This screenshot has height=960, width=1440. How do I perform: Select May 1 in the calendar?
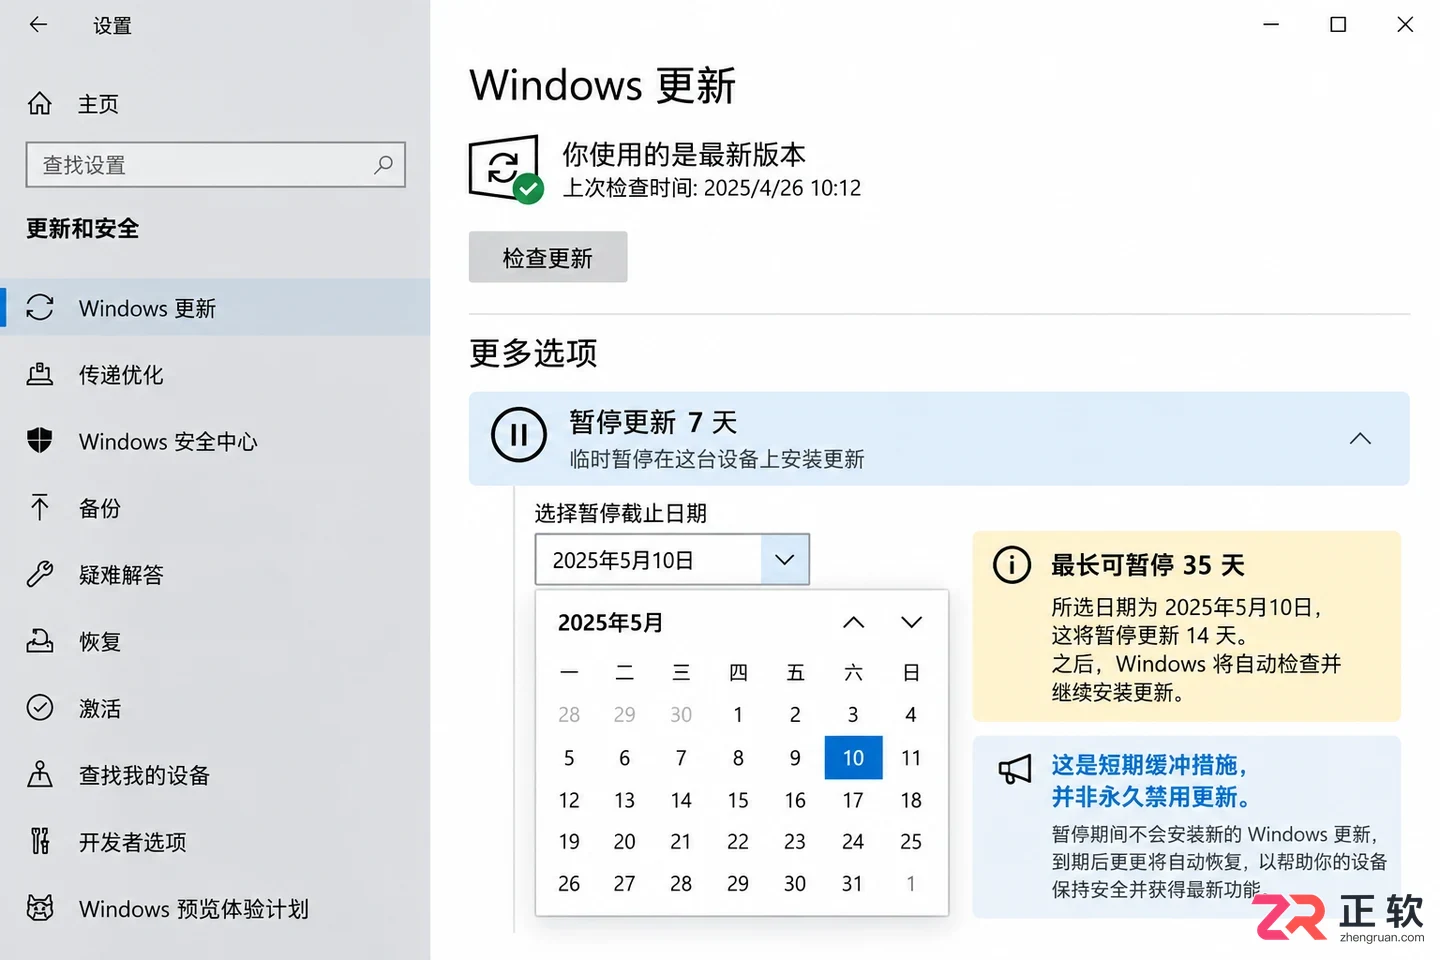tap(738, 714)
